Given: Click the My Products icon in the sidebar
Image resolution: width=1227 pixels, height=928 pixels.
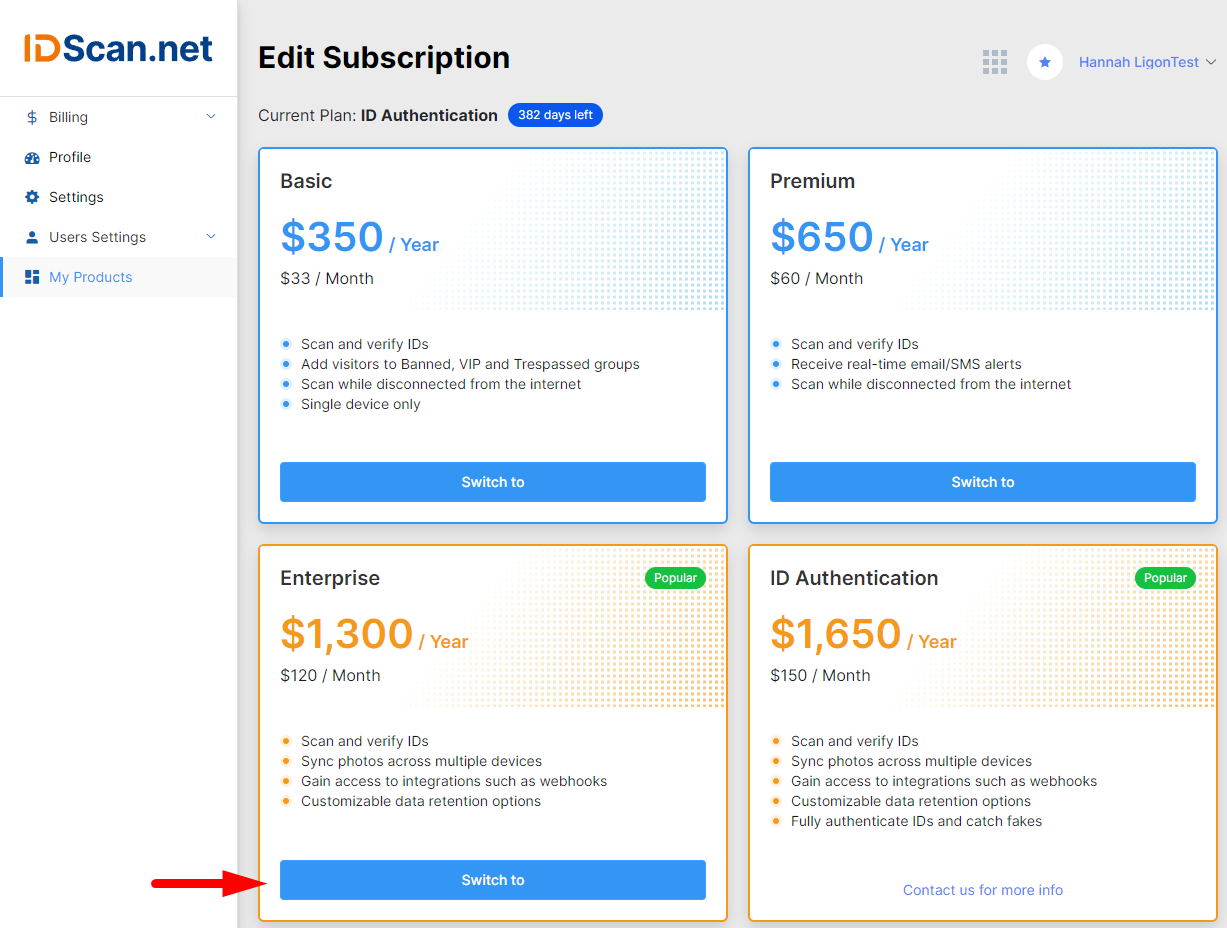Looking at the screenshot, I should tap(32, 277).
